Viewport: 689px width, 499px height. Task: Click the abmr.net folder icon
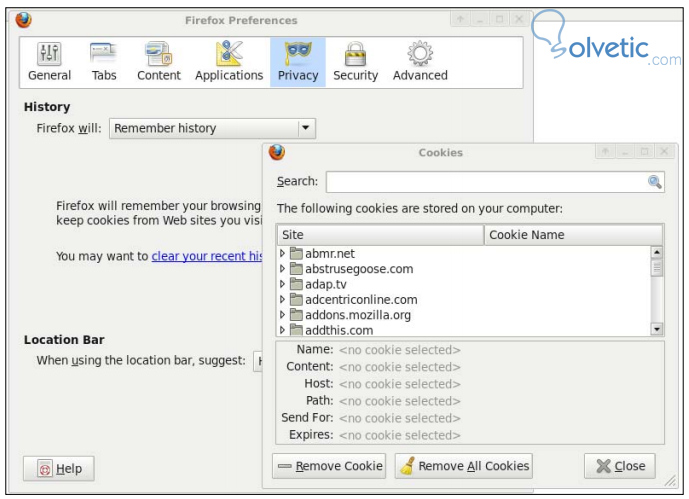coord(297,253)
